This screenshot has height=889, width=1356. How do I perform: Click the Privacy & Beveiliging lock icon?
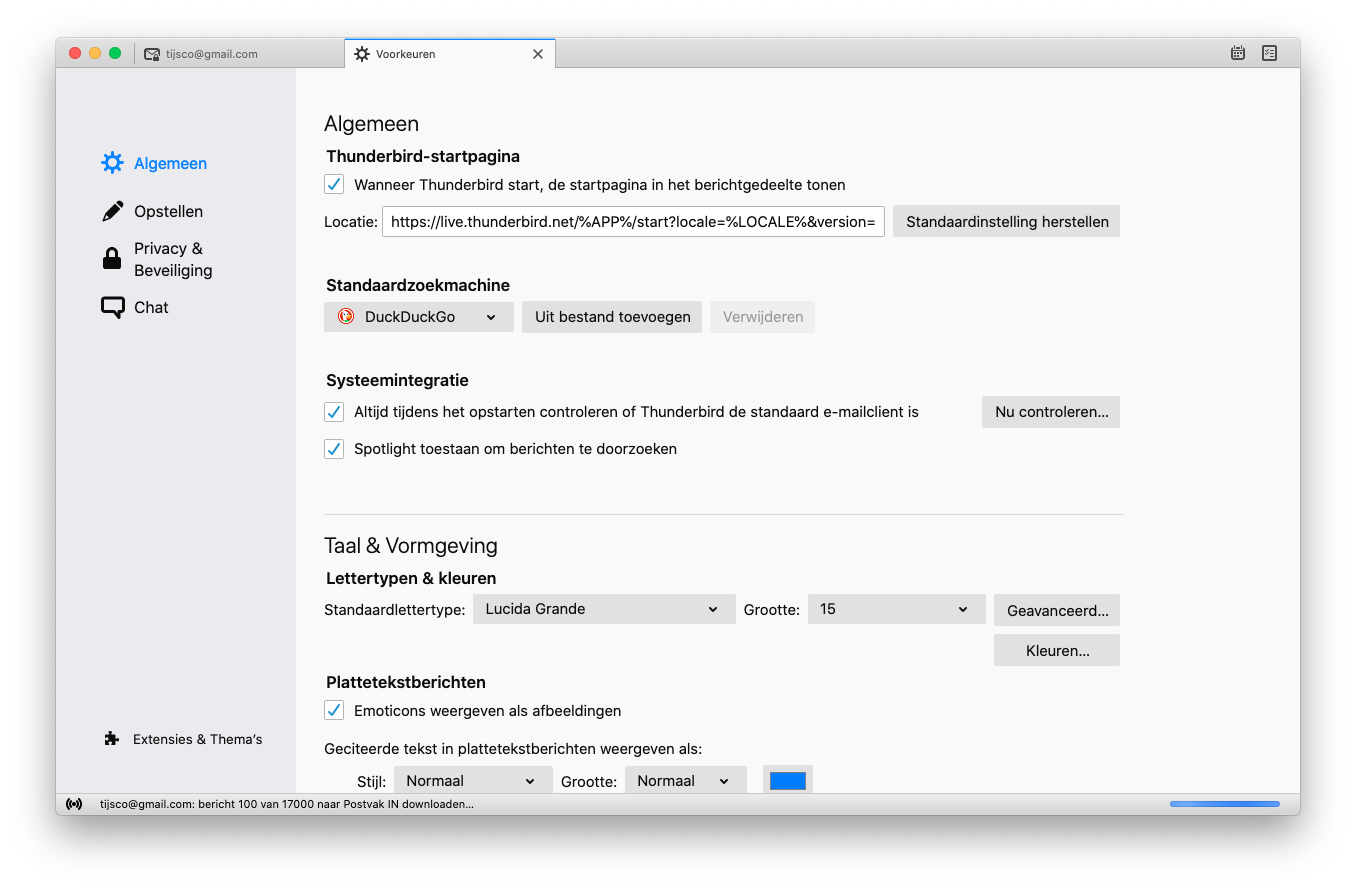pos(112,259)
